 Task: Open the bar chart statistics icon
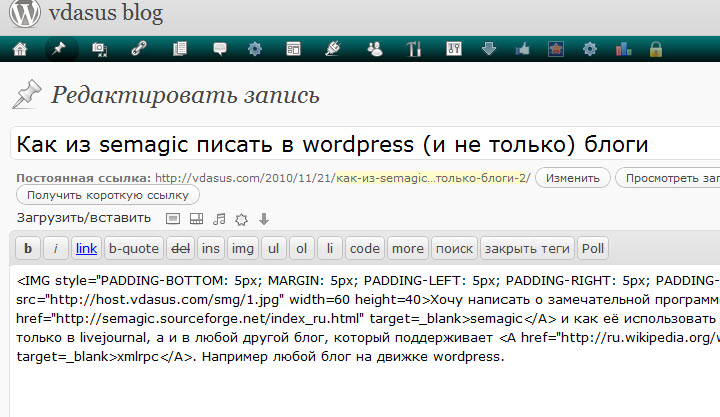coord(624,49)
